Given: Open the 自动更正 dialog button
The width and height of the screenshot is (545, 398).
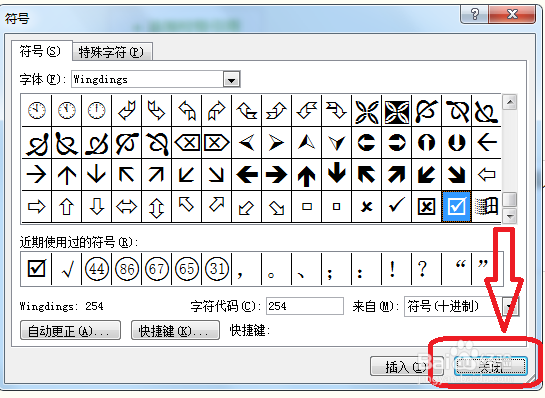Looking at the screenshot, I should pos(70,331).
